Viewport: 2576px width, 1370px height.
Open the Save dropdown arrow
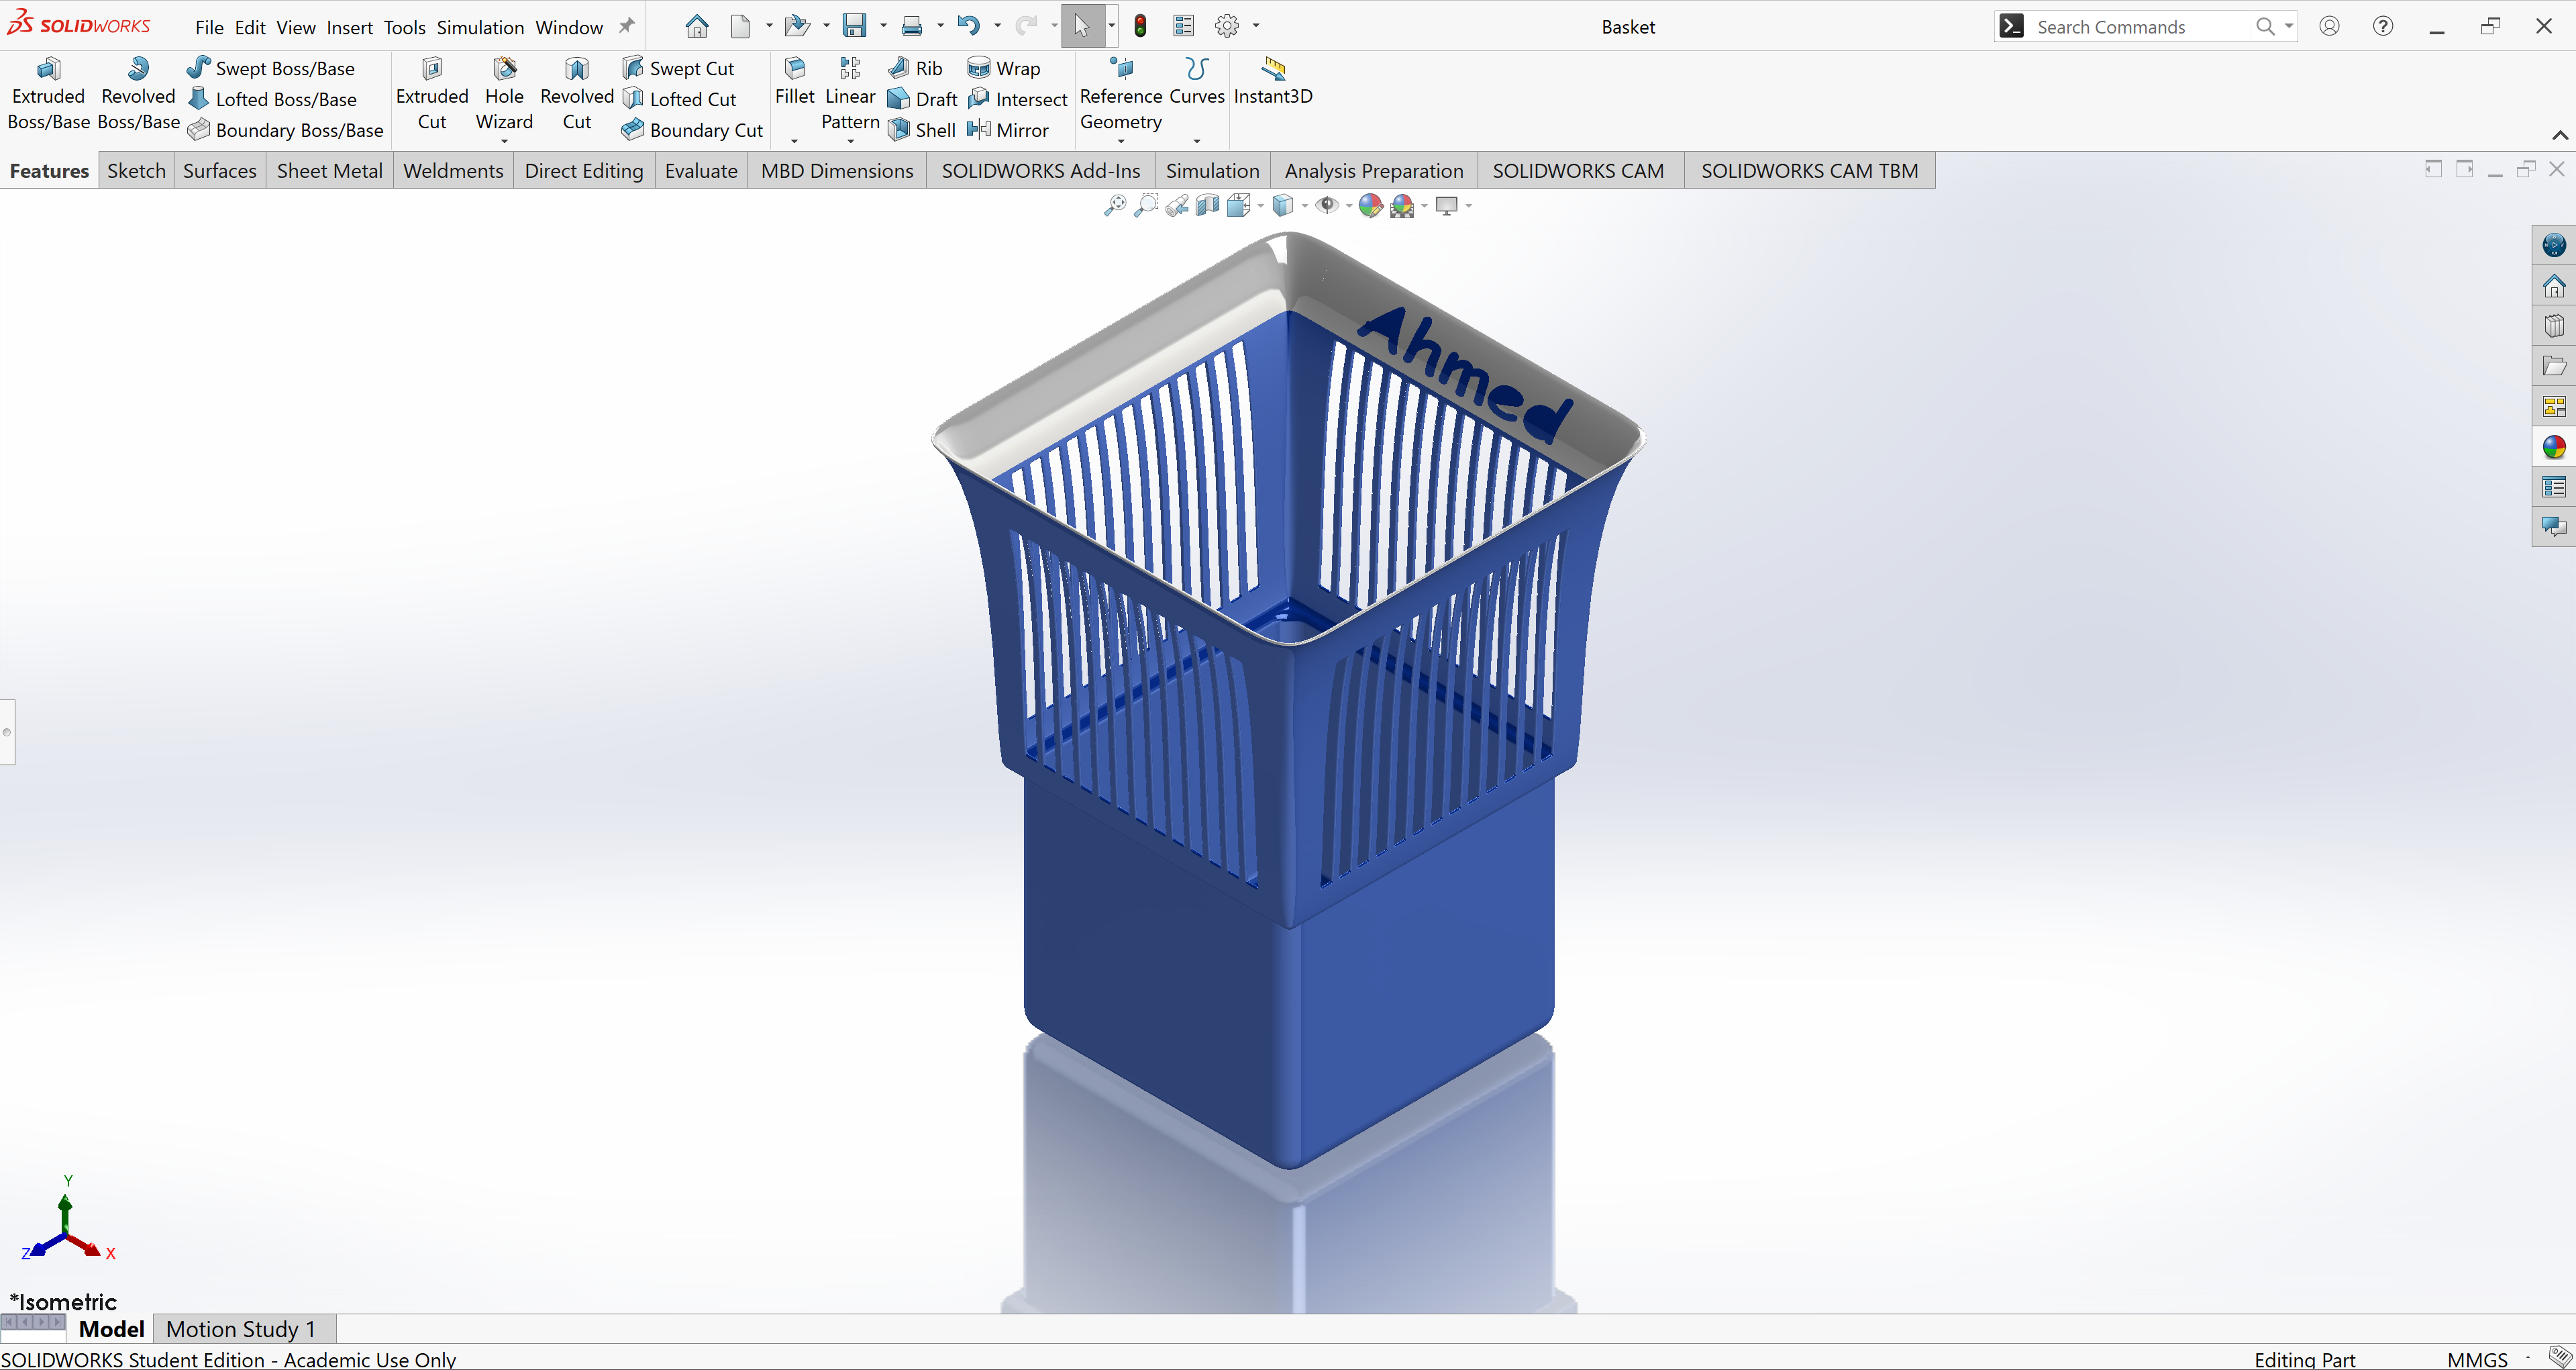click(x=883, y=26)
